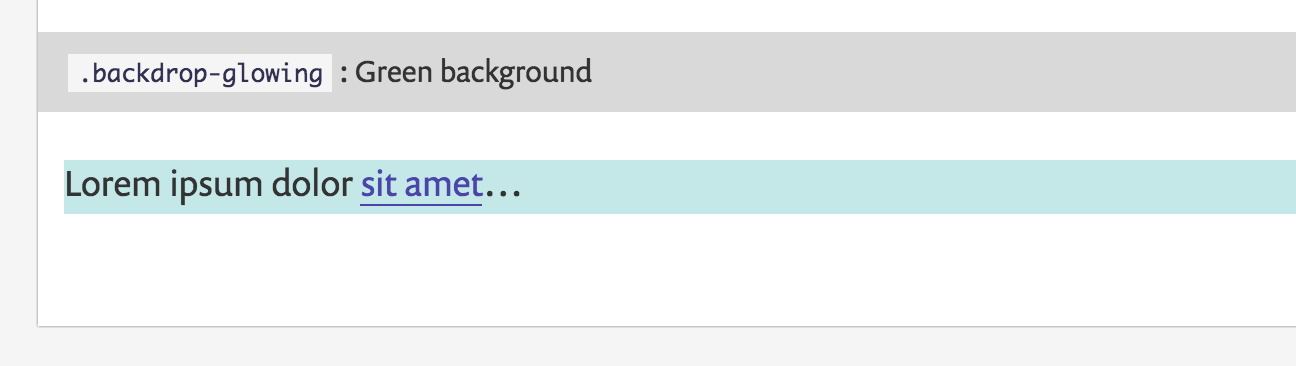The width and height of the screenshot is (1296, 366).
Task: Click the empty teal highlighted strip area
Action: click(900, 187)
